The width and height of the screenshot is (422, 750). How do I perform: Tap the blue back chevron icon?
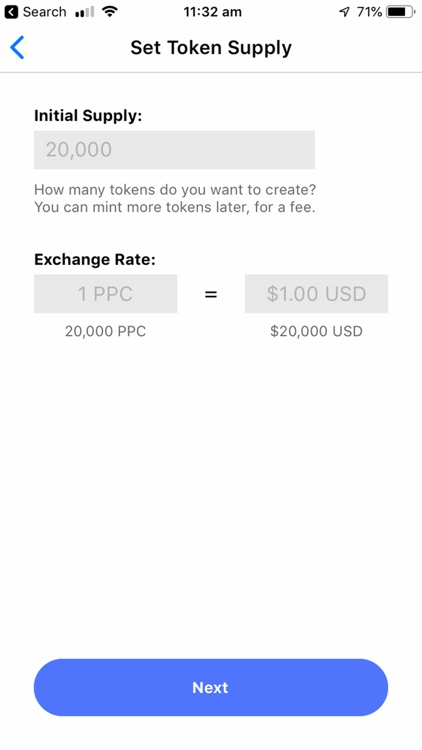click(17, 47)
